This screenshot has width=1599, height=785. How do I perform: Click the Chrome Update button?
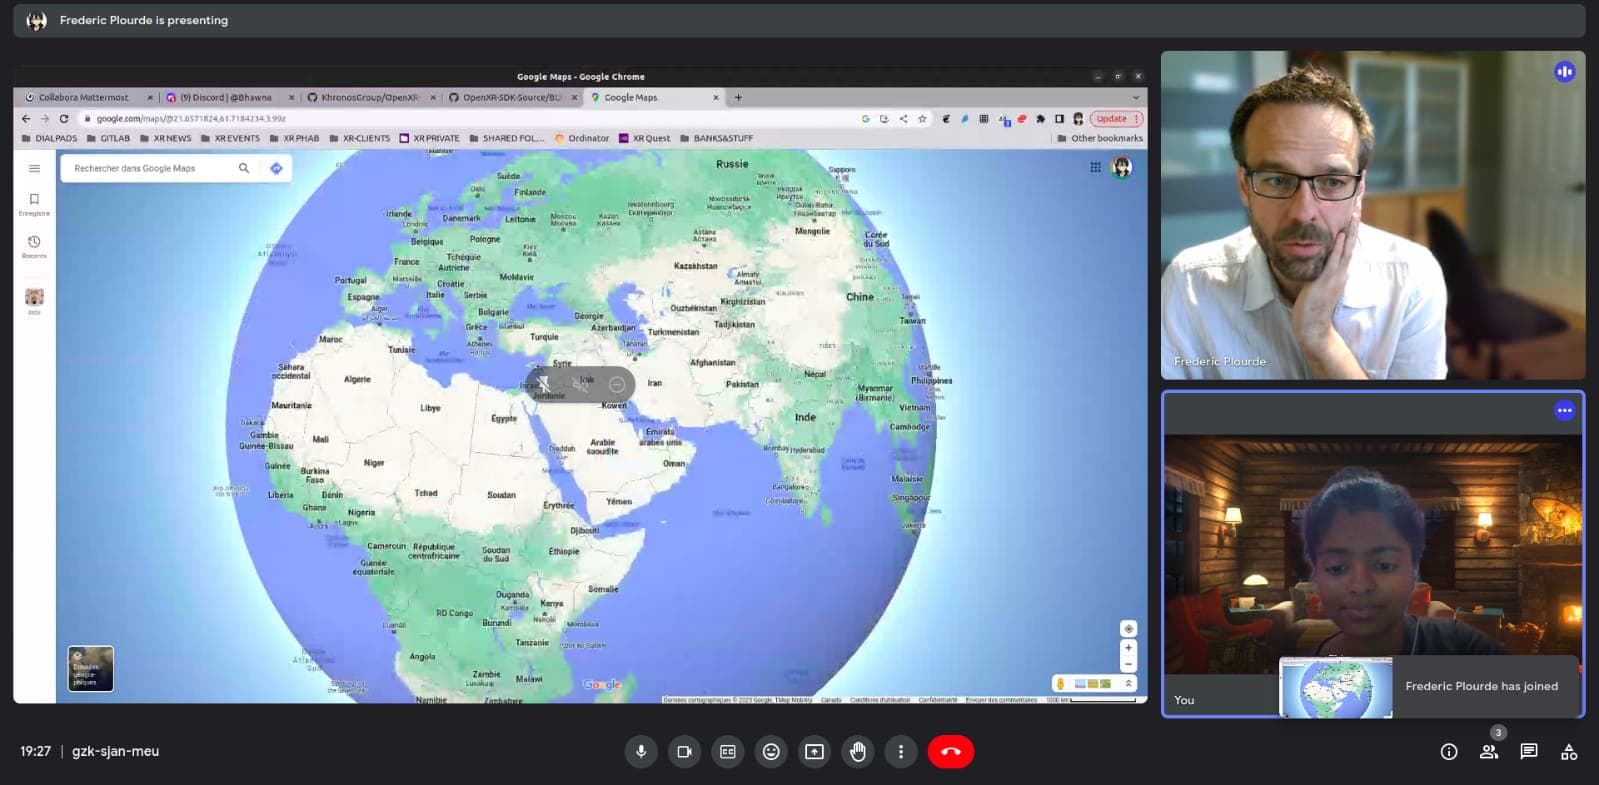1116,118
